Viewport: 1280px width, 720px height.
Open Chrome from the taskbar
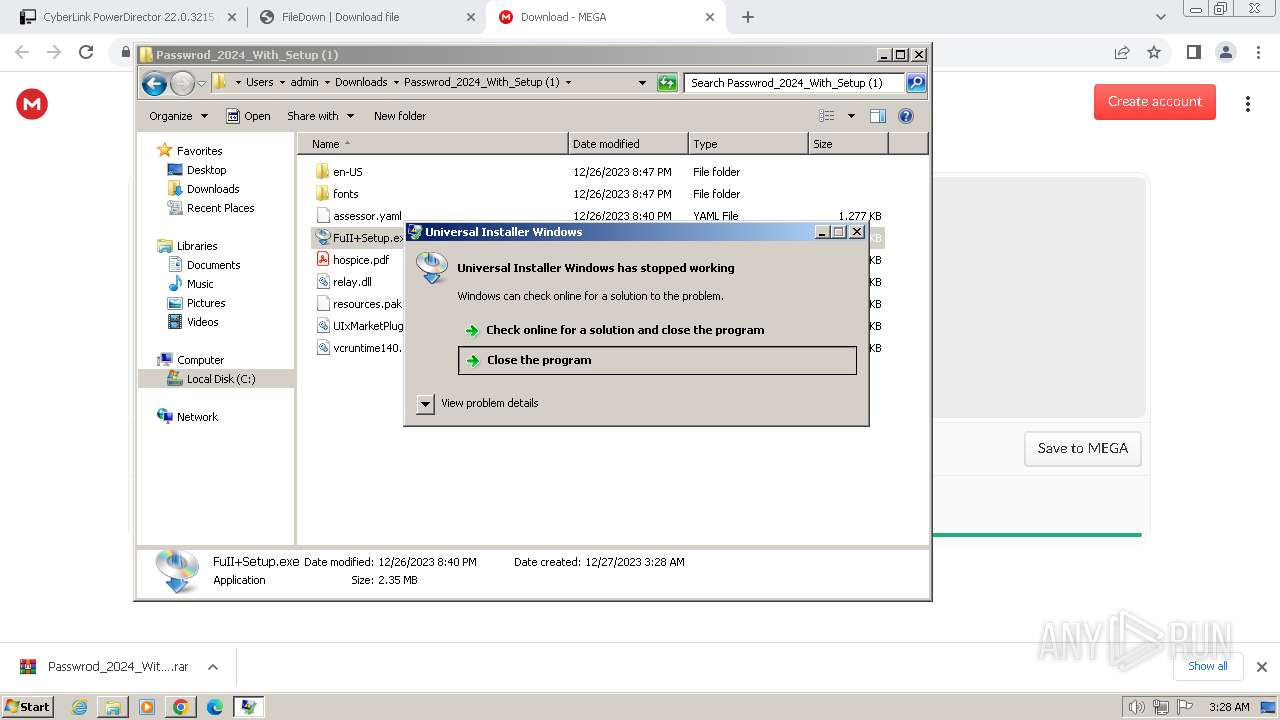pos(180,706)
